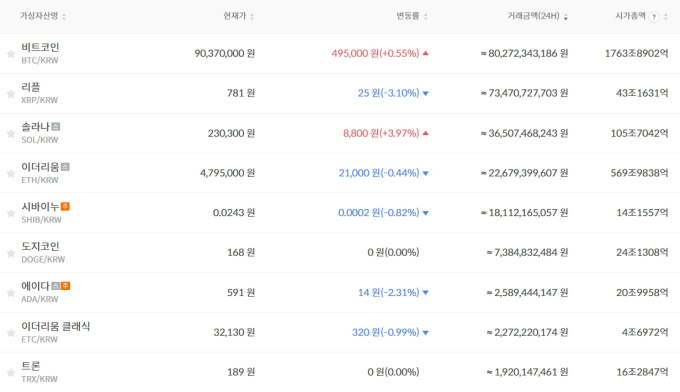Click the TRX/KRW ticker label

coord(39,379)
